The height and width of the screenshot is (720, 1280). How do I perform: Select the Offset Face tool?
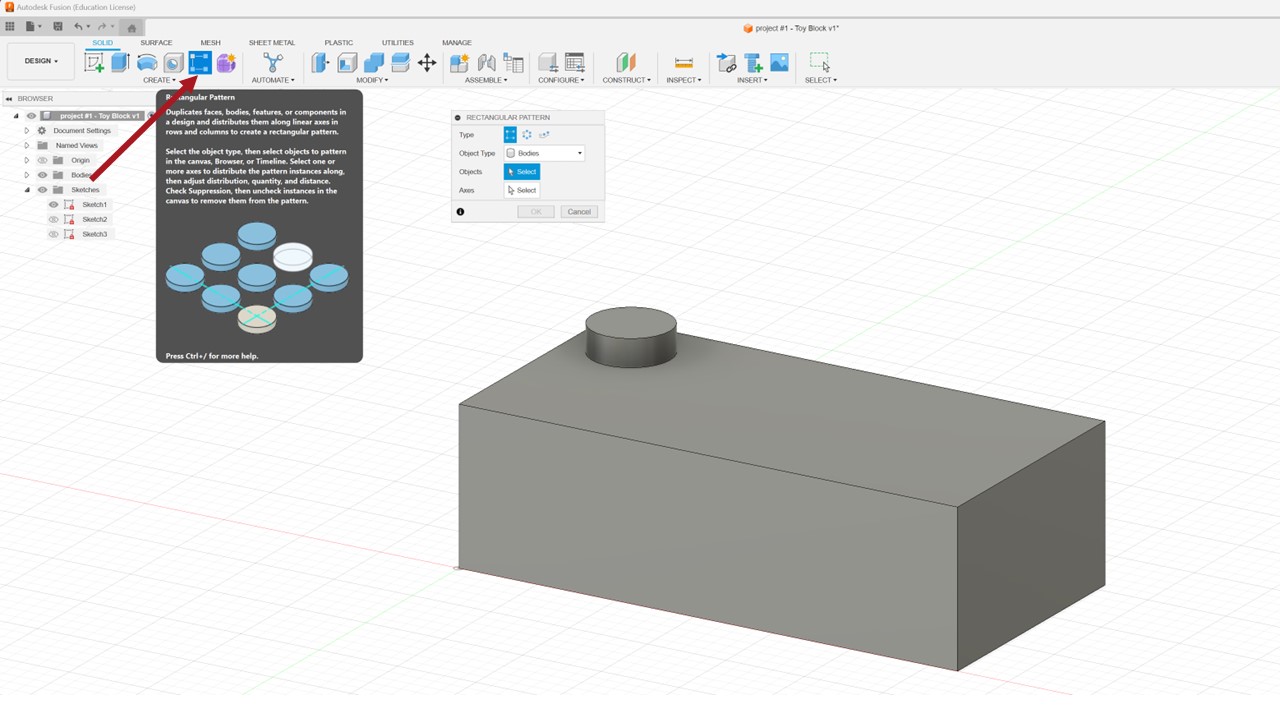(400, 63)
